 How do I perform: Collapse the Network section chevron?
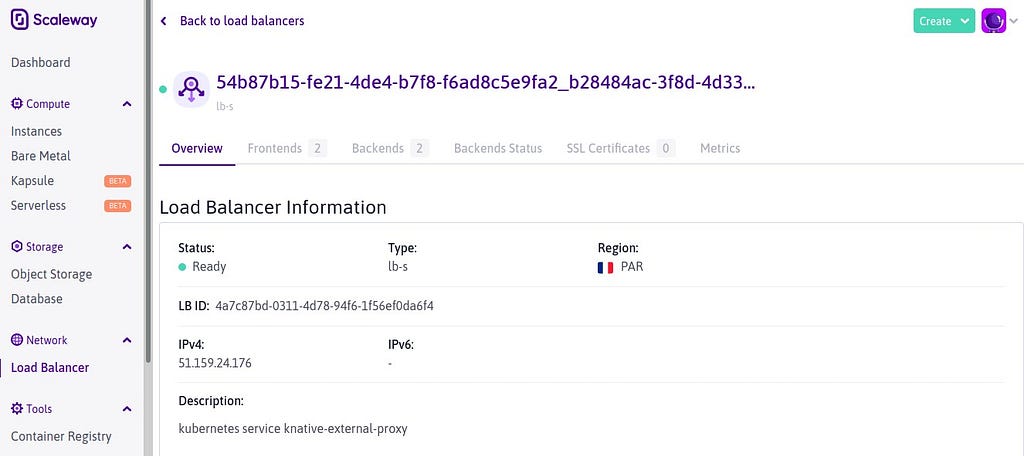point(127,340)
